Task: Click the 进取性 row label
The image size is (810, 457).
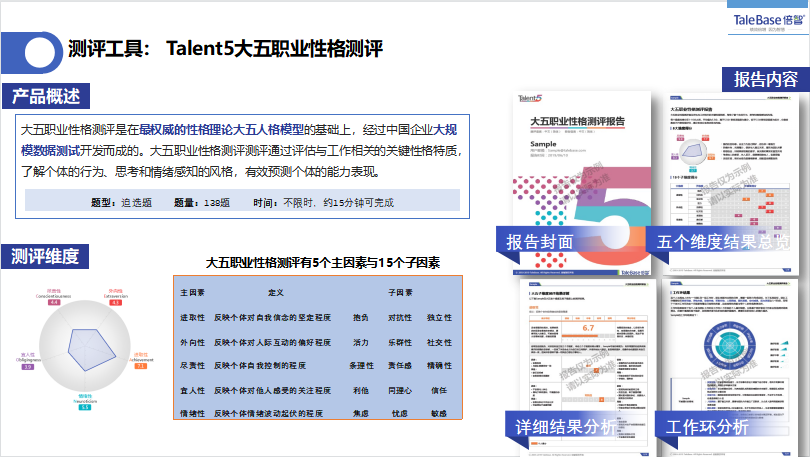Action: pos(192,318)
